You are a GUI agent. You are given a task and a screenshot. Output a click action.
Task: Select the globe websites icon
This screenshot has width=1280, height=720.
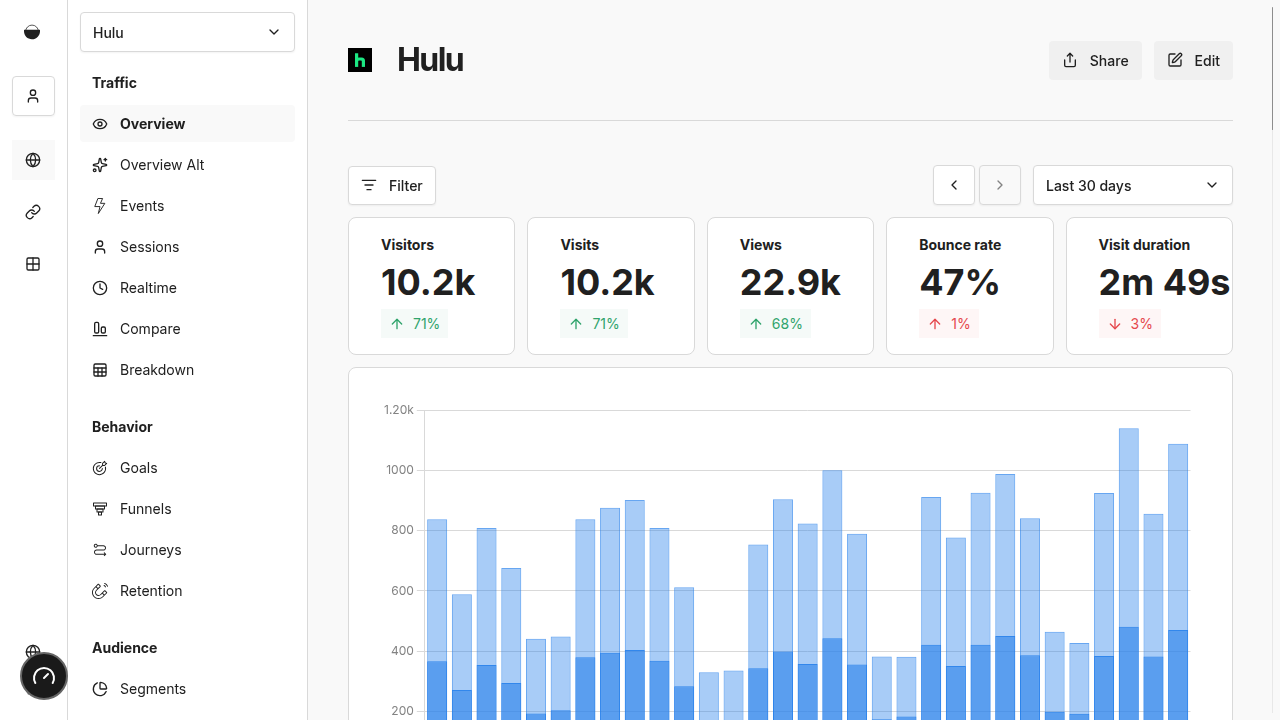coord(33,160)
